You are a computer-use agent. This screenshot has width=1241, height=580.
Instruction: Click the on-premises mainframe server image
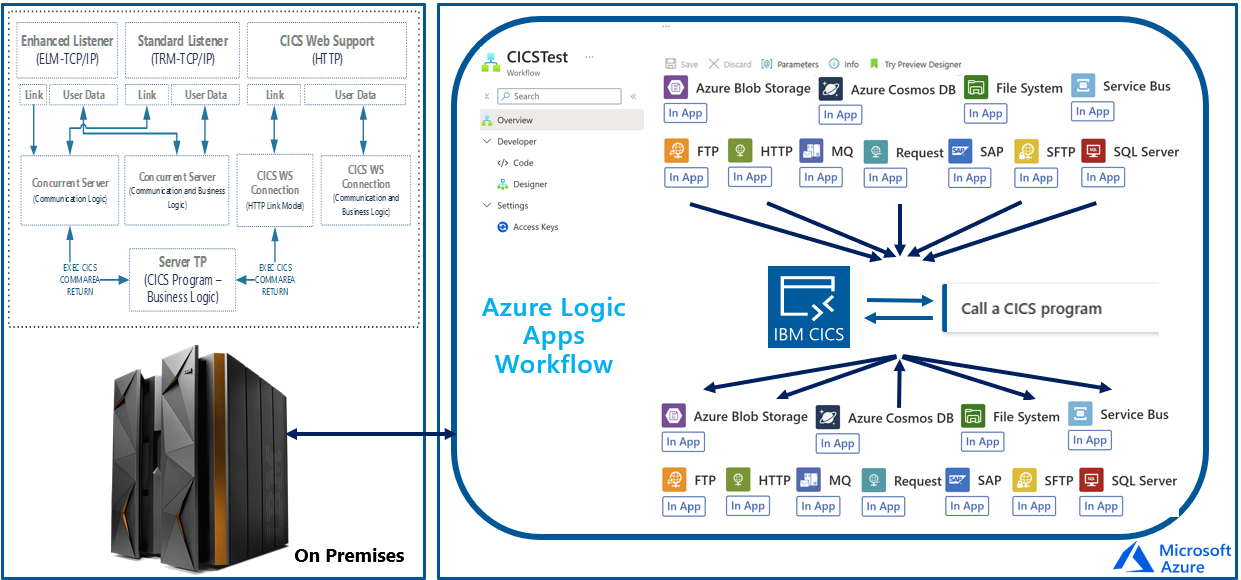click(198, 455)
